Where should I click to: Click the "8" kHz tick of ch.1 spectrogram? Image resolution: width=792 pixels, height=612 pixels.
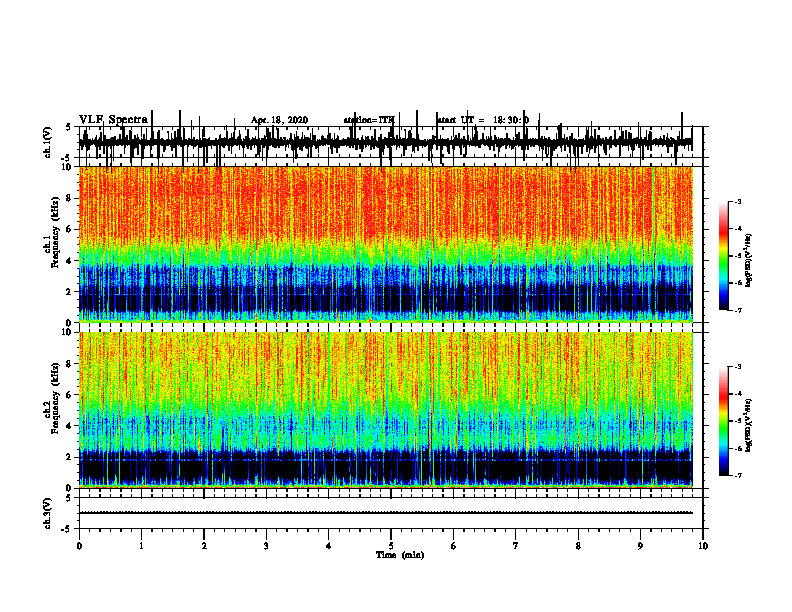70,198
